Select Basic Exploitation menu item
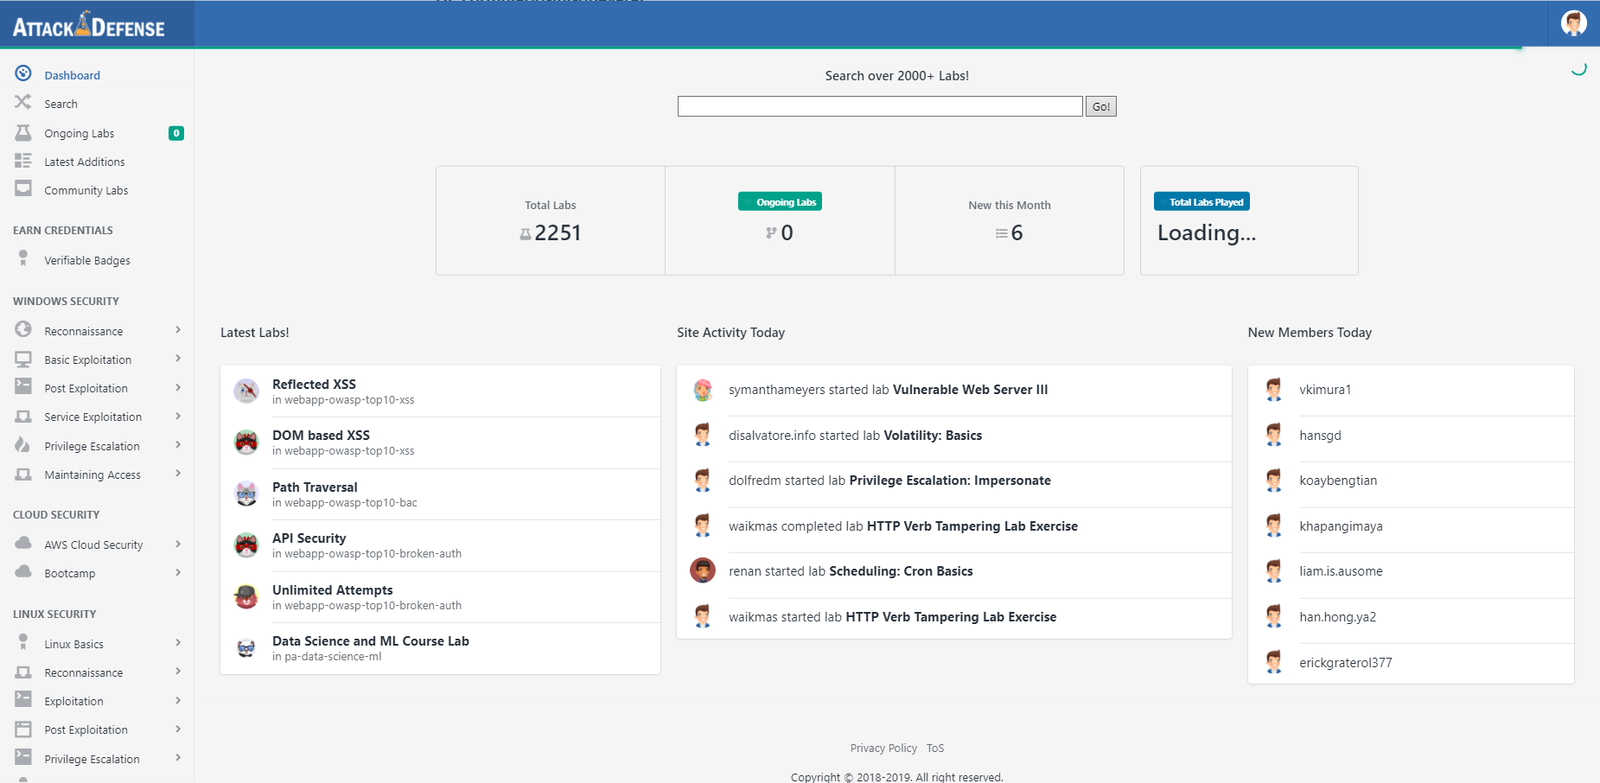 pyautogui.click(x=88, y=360)
